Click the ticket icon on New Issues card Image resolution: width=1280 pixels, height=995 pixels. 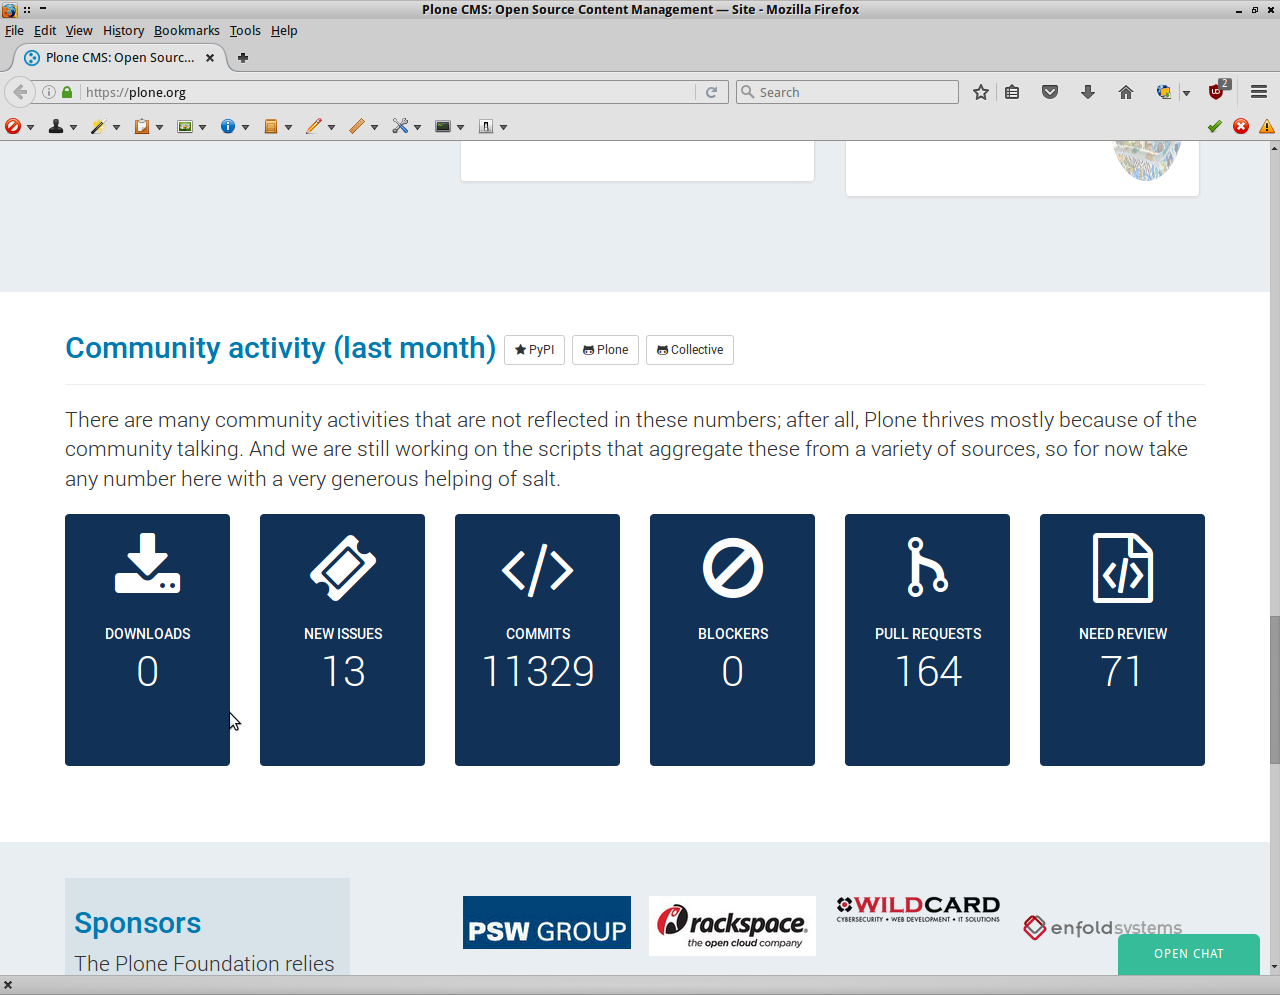[343, 568]
